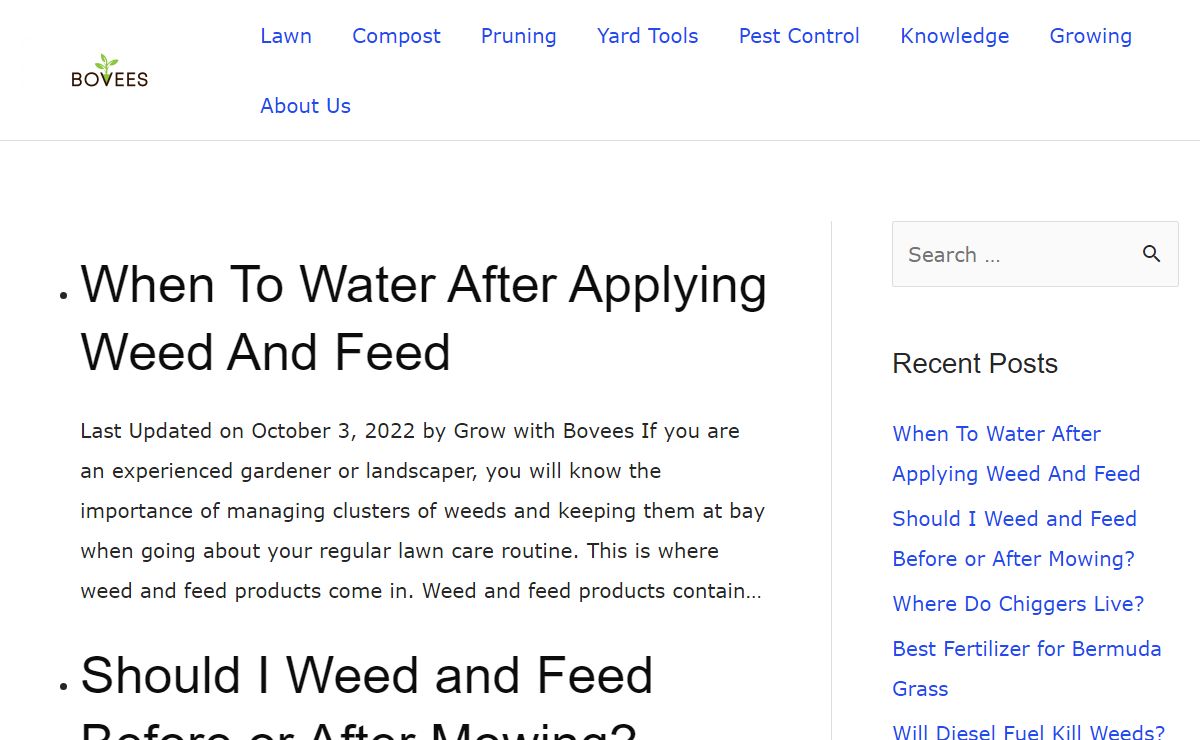Visit the Knowledge section
1200x740 pixels.
[955, 36]
